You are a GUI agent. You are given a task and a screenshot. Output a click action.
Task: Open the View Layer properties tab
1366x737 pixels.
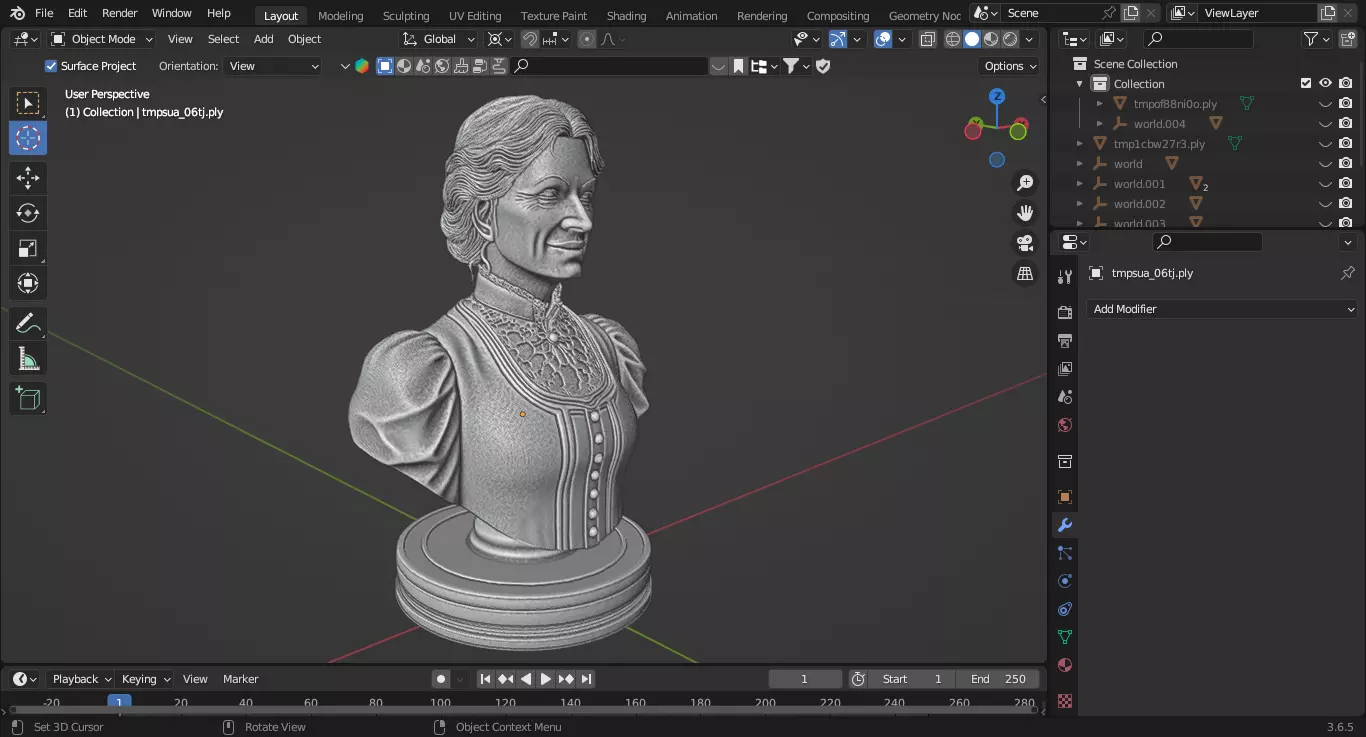1065,369
